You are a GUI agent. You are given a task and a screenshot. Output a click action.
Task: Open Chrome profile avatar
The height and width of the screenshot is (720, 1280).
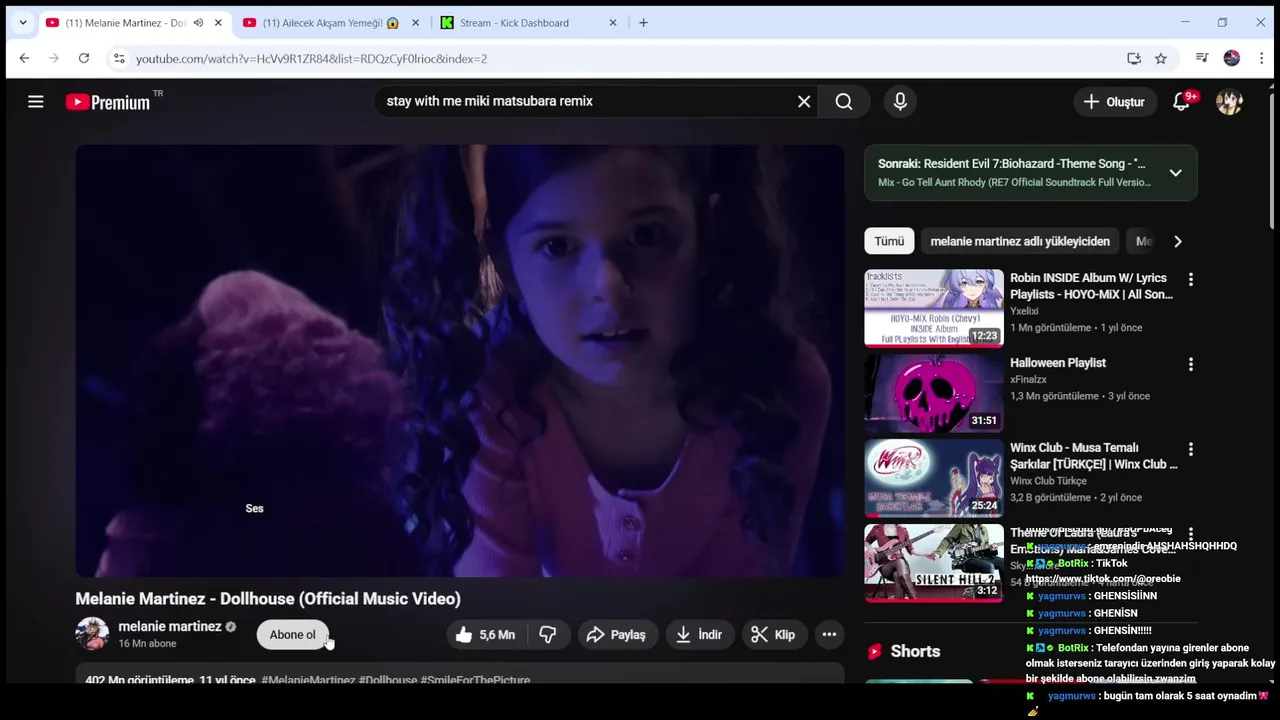(1232, 58)
